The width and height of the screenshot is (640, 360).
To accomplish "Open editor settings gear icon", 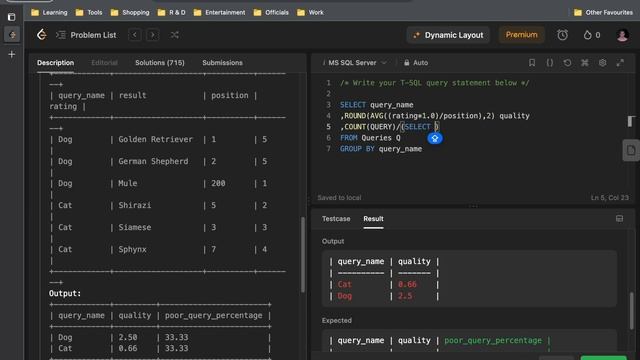I will pos(602,63).
